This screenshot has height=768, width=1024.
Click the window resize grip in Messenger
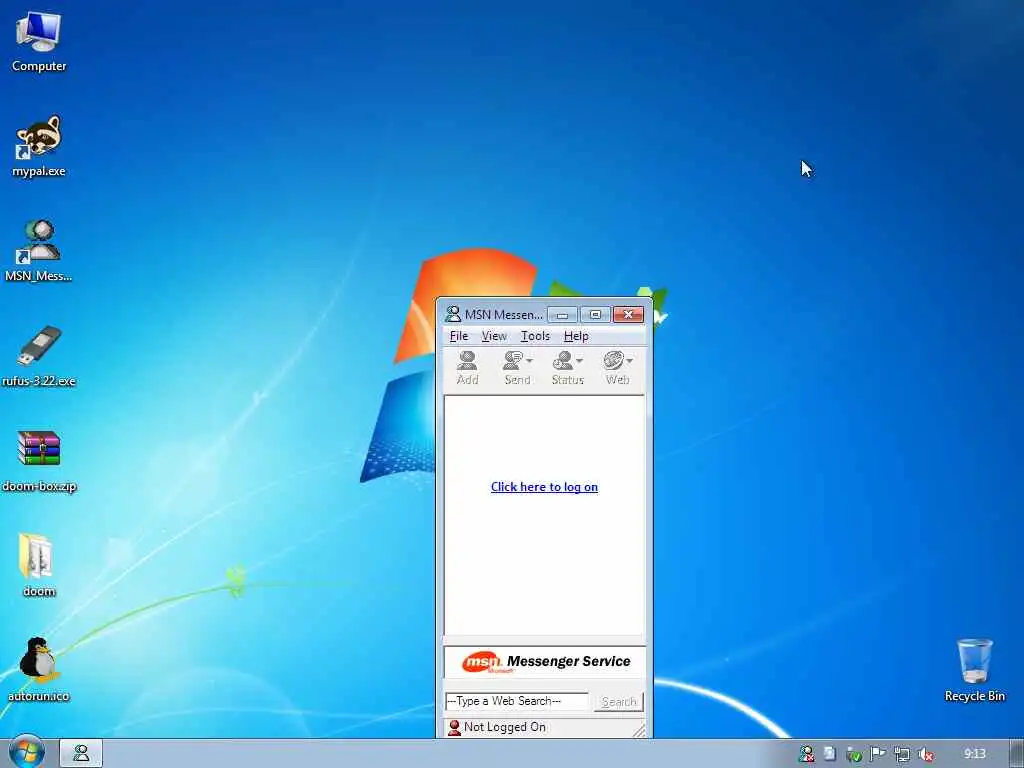639,730
